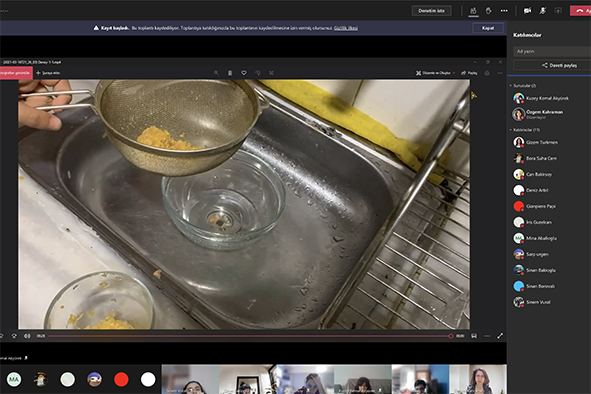Click the MA participant avatar in bottom strip
The image size is (591, 394).
(14, 379)
